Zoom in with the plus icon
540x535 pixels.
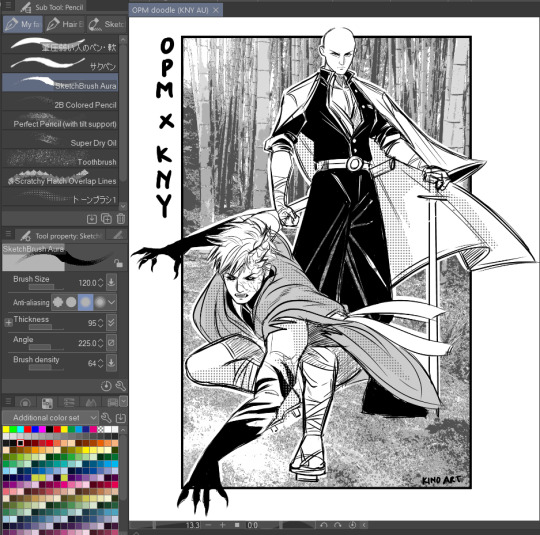click(222, 525)
